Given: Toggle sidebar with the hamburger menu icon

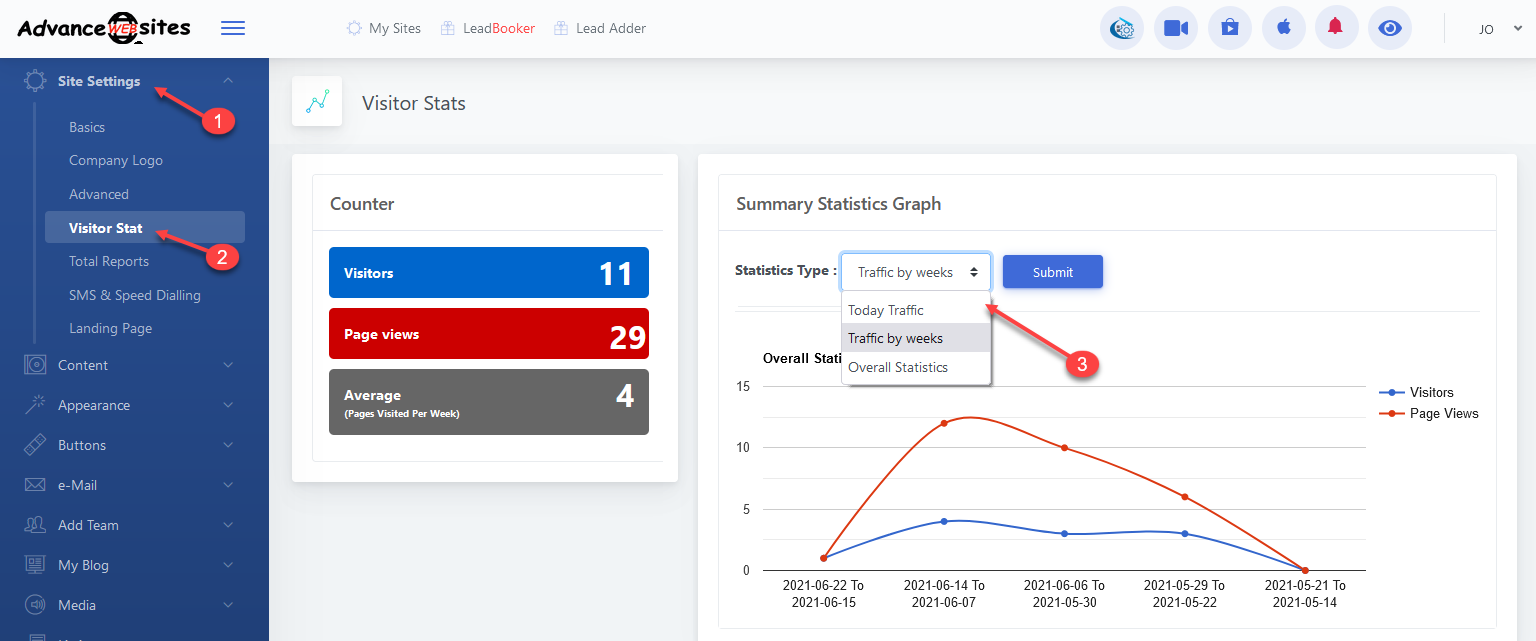Looking at the screenshot, I should tap(233, 28).
